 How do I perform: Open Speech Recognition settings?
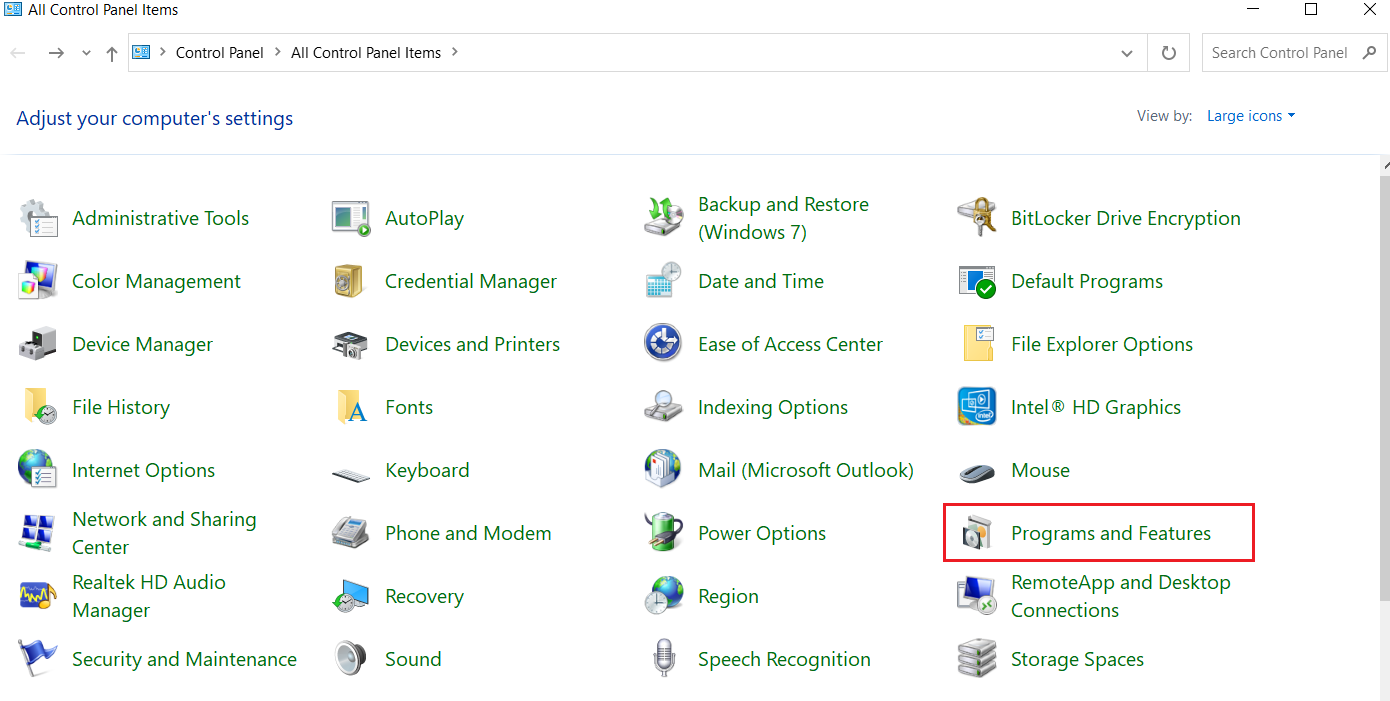(783, 658)
